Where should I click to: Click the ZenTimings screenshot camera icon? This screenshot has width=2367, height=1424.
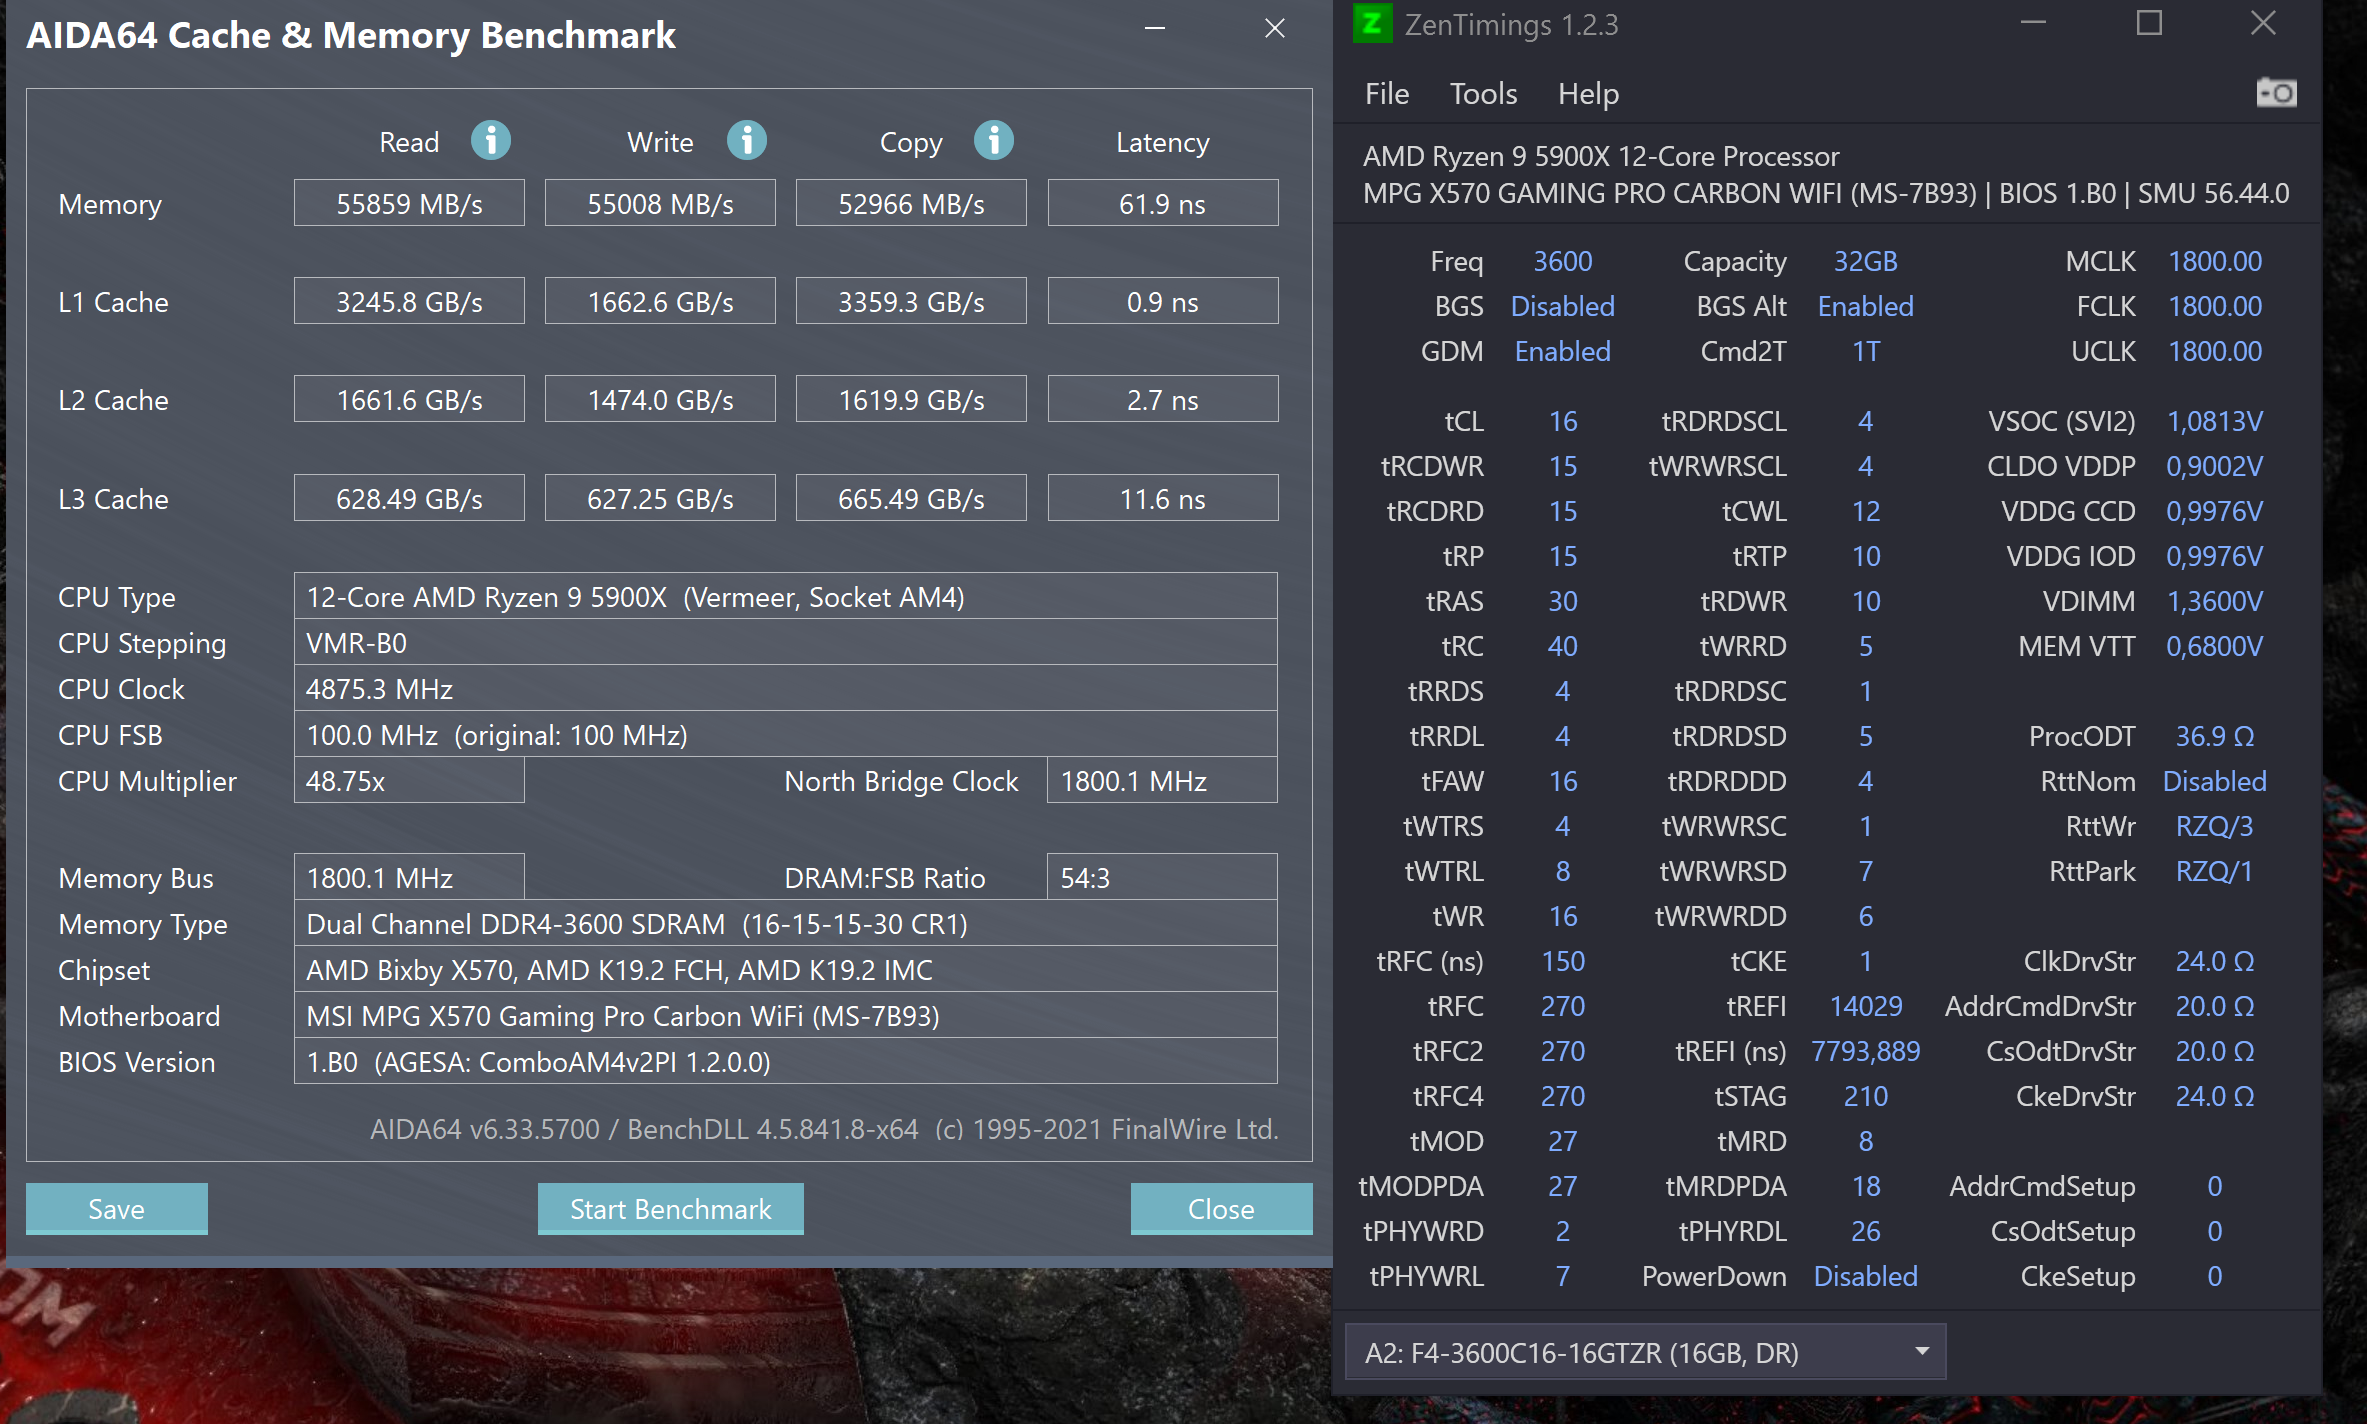2276,93
